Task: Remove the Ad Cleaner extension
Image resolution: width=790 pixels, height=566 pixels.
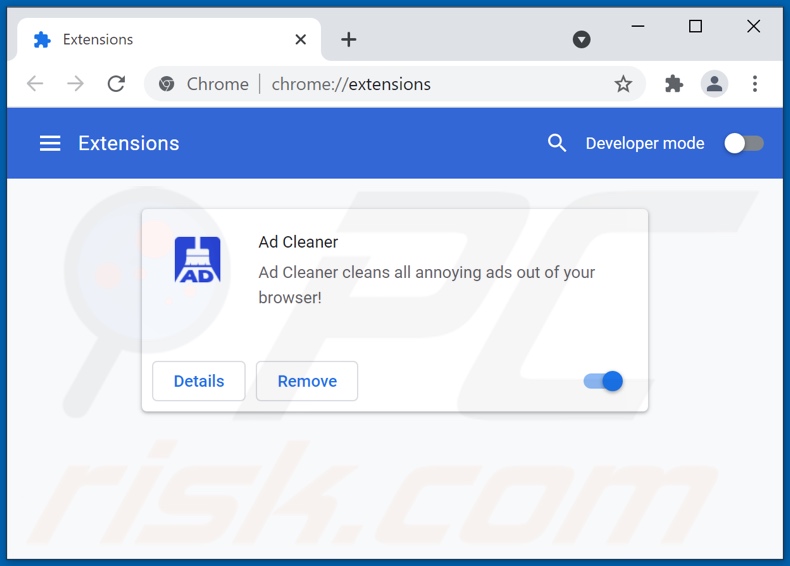Action: [307, 381]
